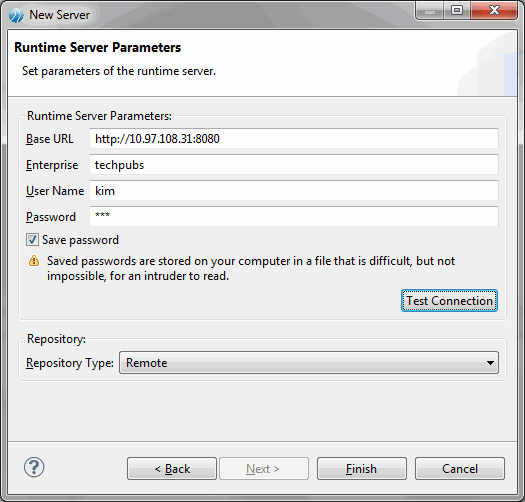The height and width of the screenshot is (502, 525).
Task: Maximize the New Server dialog window
Action: tap(457, 11)
